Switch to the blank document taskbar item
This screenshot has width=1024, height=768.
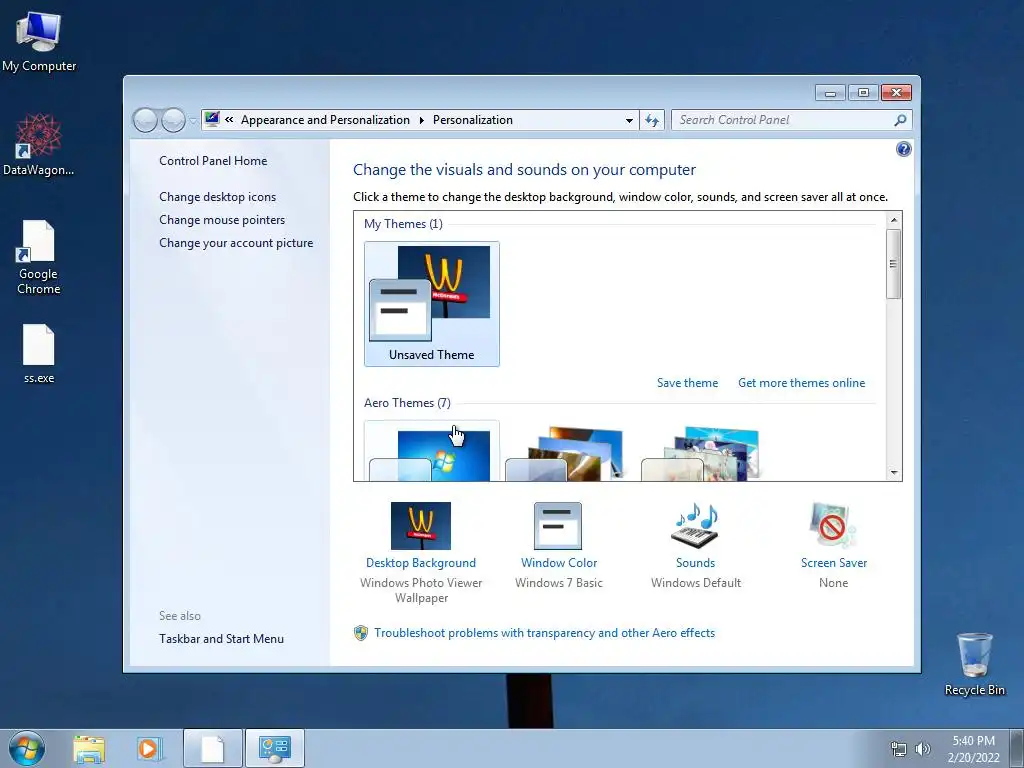pos(213,748)
